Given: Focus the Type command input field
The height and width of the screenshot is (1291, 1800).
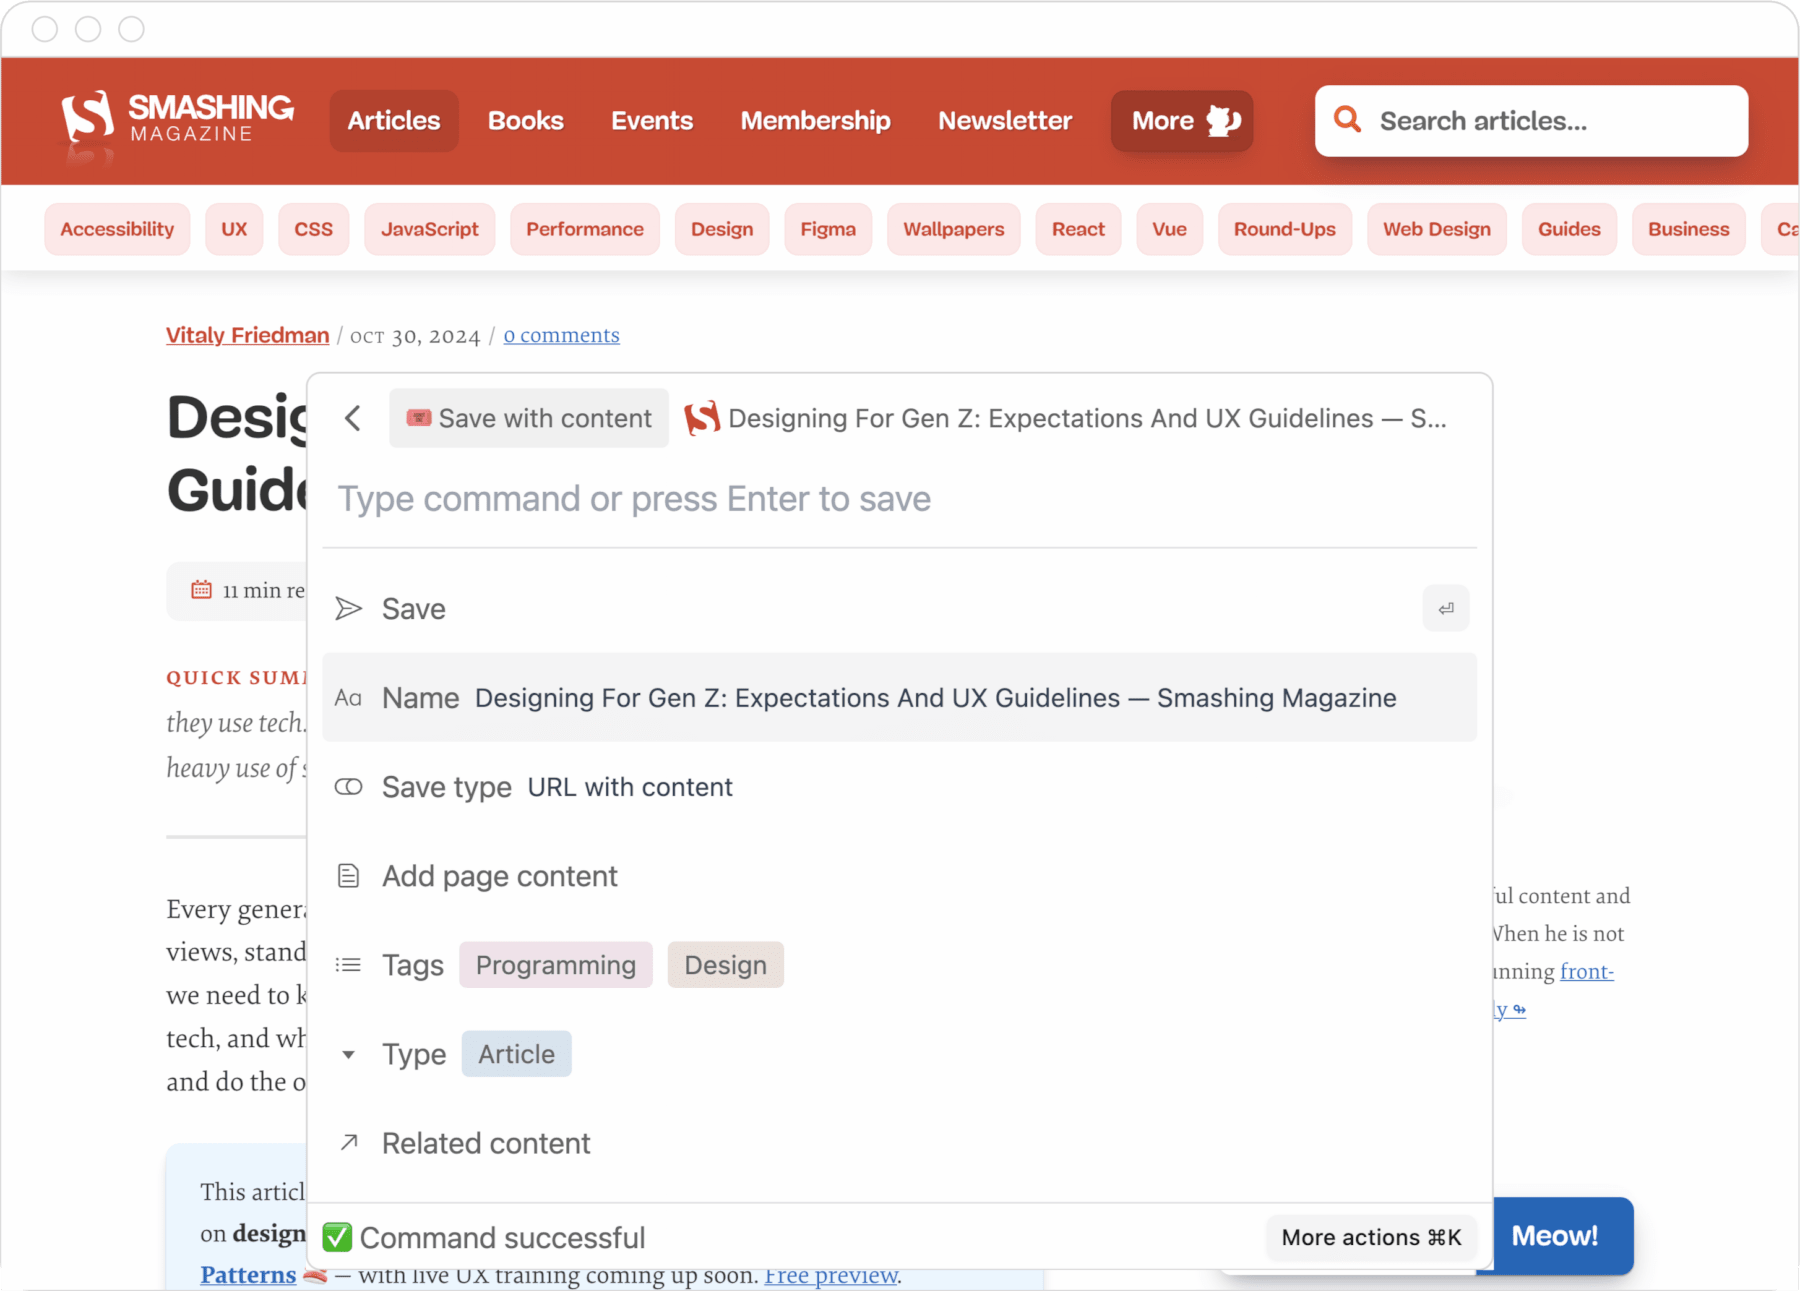Looking at the screenshot, I should (900, 499).
